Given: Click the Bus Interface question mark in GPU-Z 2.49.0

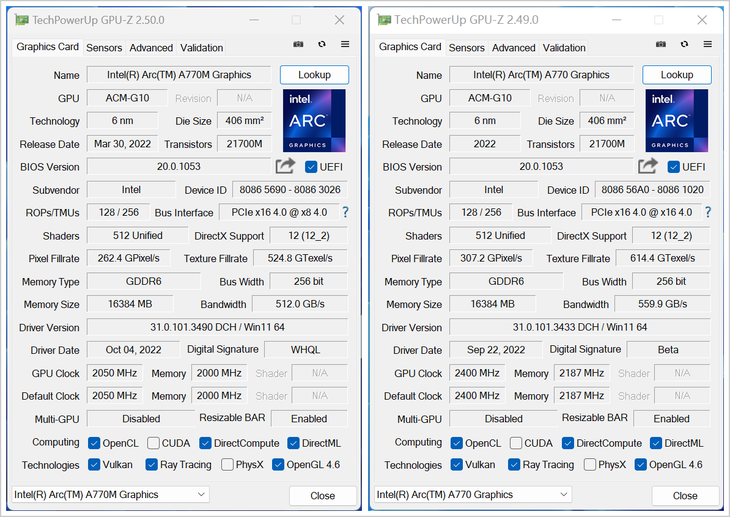Looking at the screenshot, I should point(708,212).
